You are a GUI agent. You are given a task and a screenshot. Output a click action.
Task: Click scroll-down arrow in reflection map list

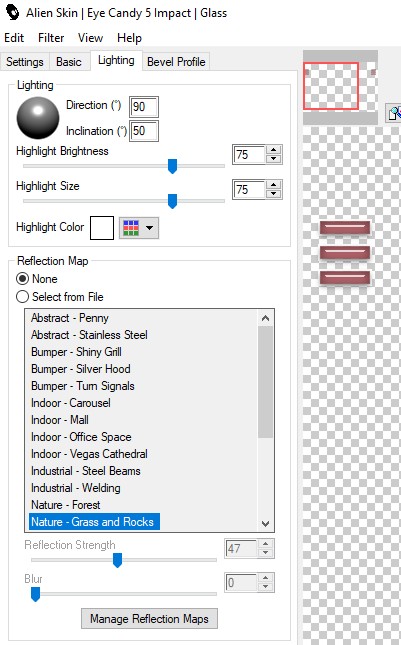point(265,524)
